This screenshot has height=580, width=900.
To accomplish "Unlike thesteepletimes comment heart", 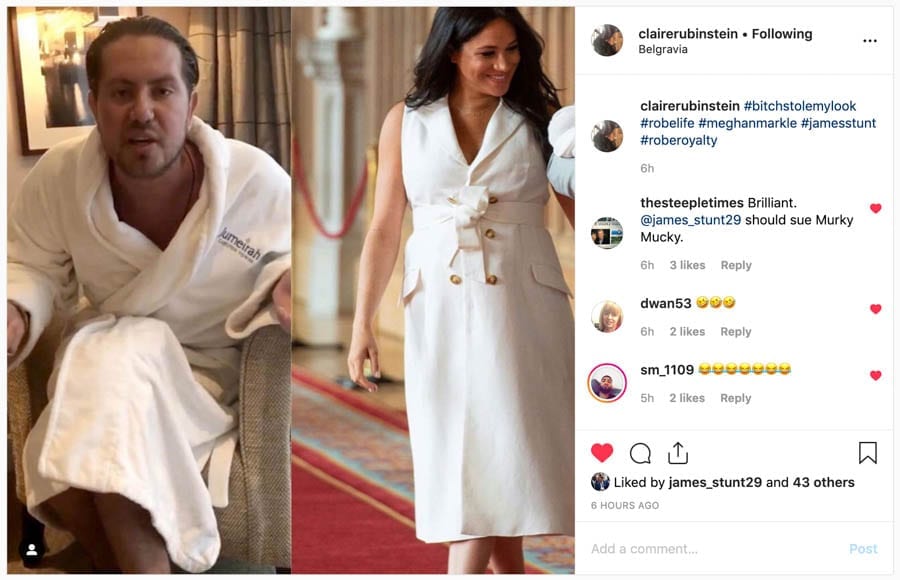I will 875,209.
